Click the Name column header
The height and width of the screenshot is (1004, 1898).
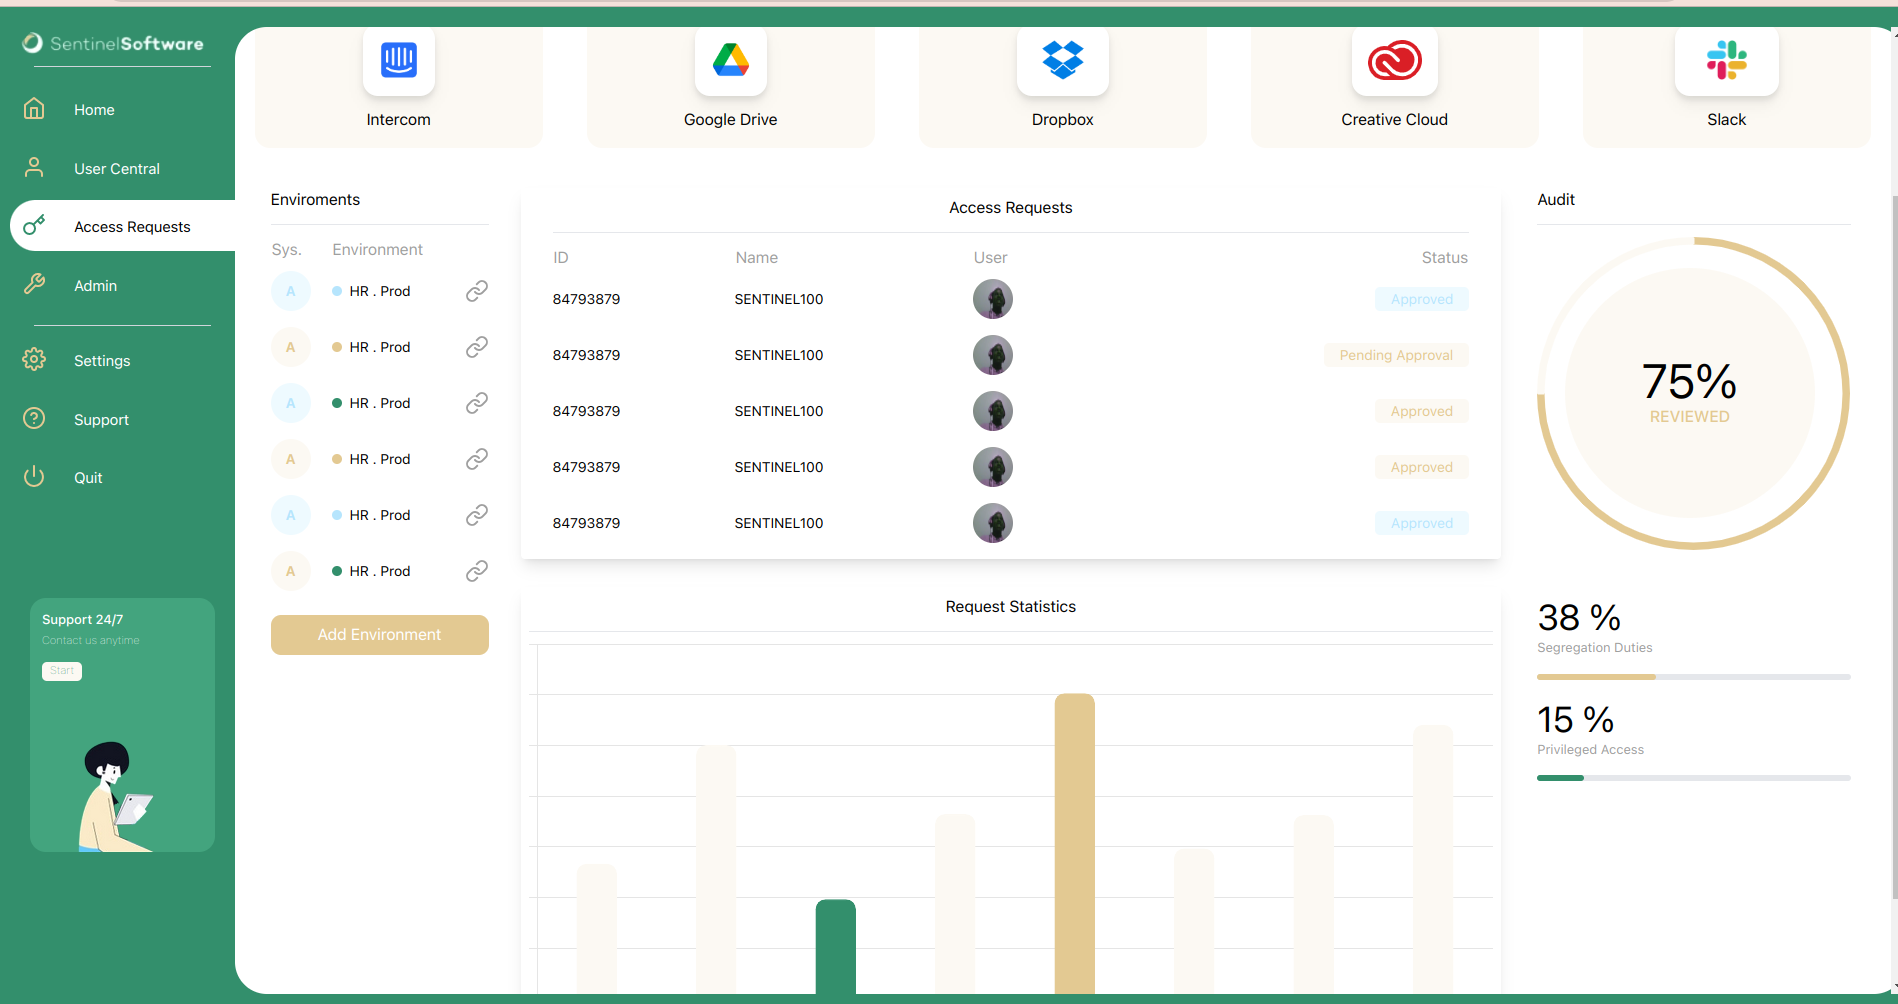pos(757,258)
